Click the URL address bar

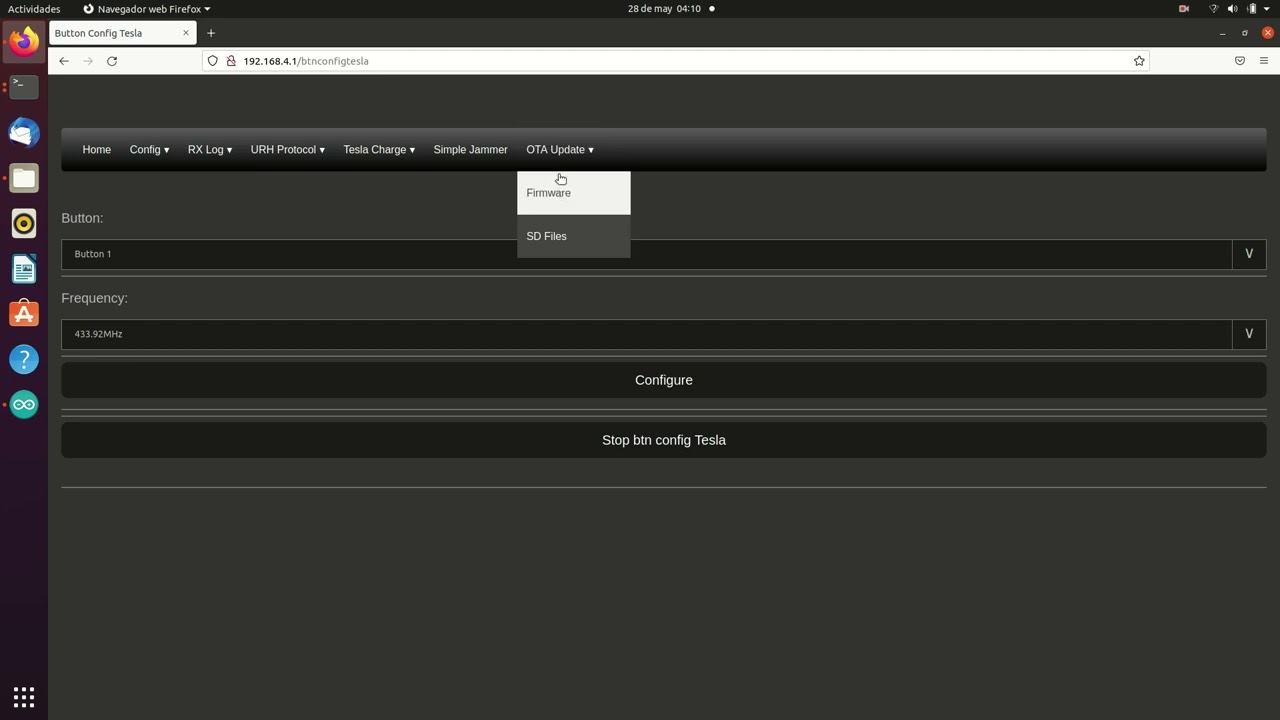(675, 61)
